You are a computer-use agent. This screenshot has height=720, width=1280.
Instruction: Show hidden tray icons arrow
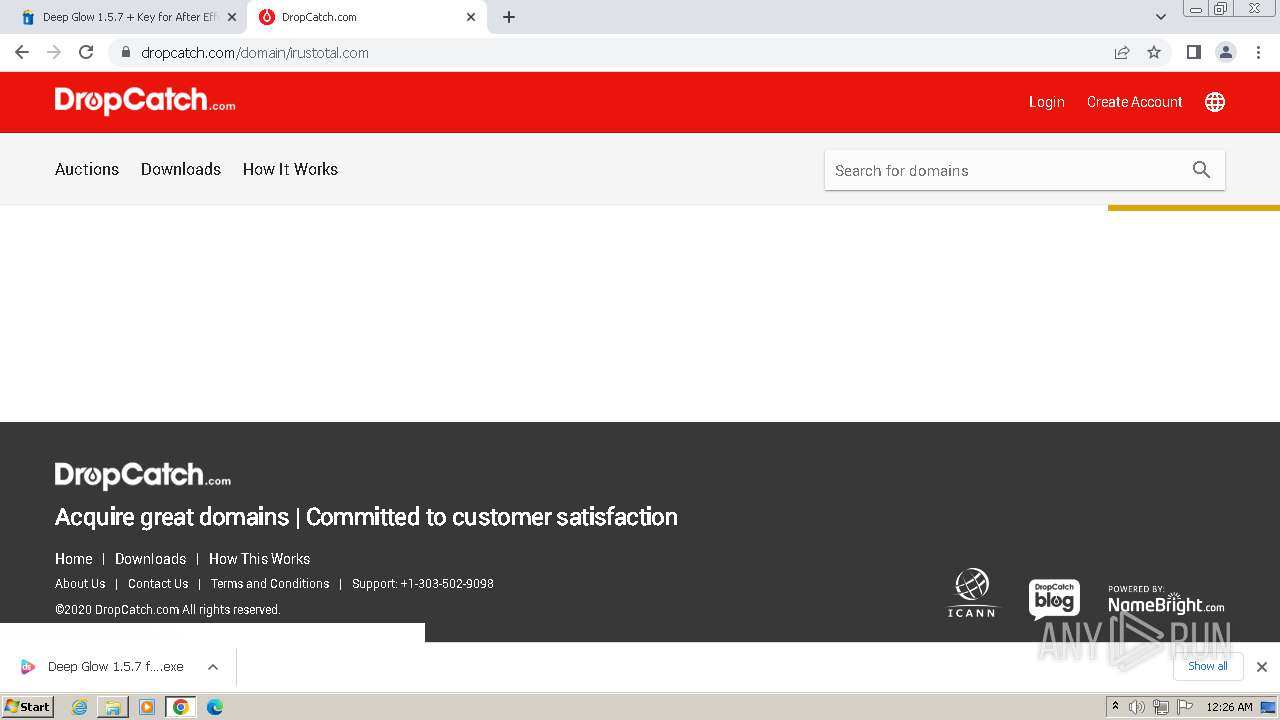[x=1115, y=707]
